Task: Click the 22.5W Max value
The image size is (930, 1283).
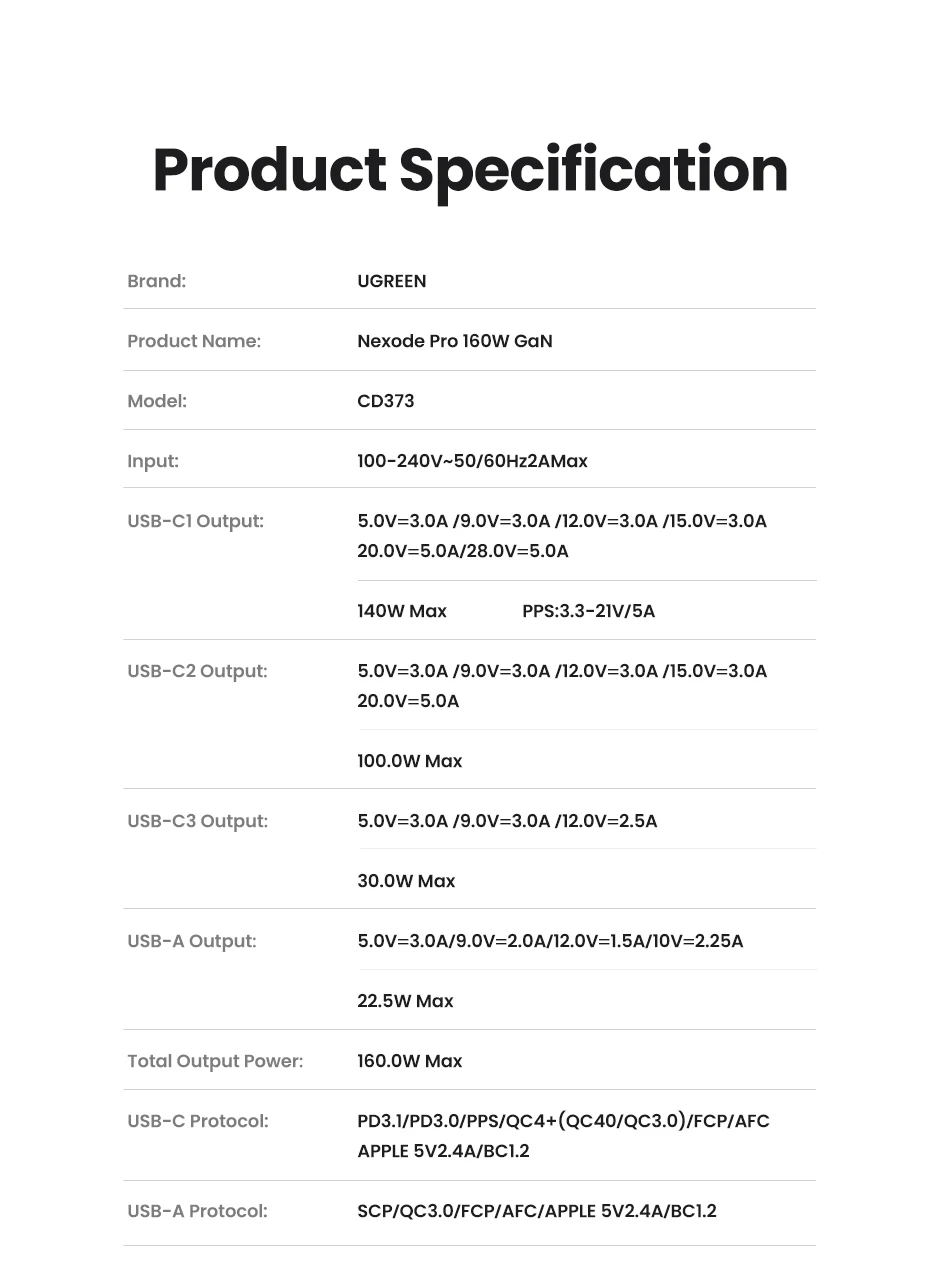Action: 405,1001
